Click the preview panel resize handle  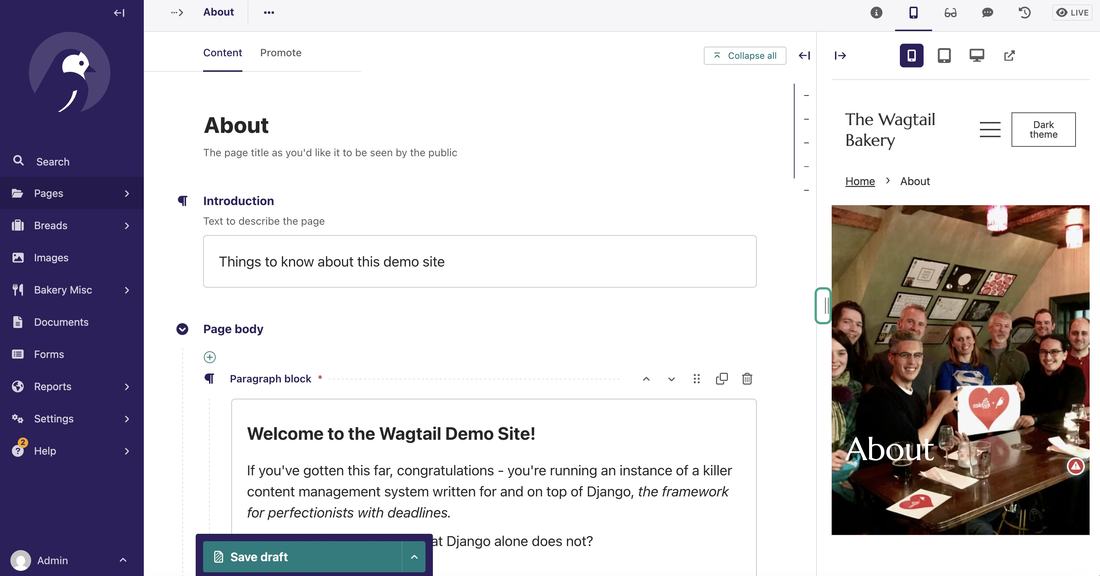tap(823, 306)
